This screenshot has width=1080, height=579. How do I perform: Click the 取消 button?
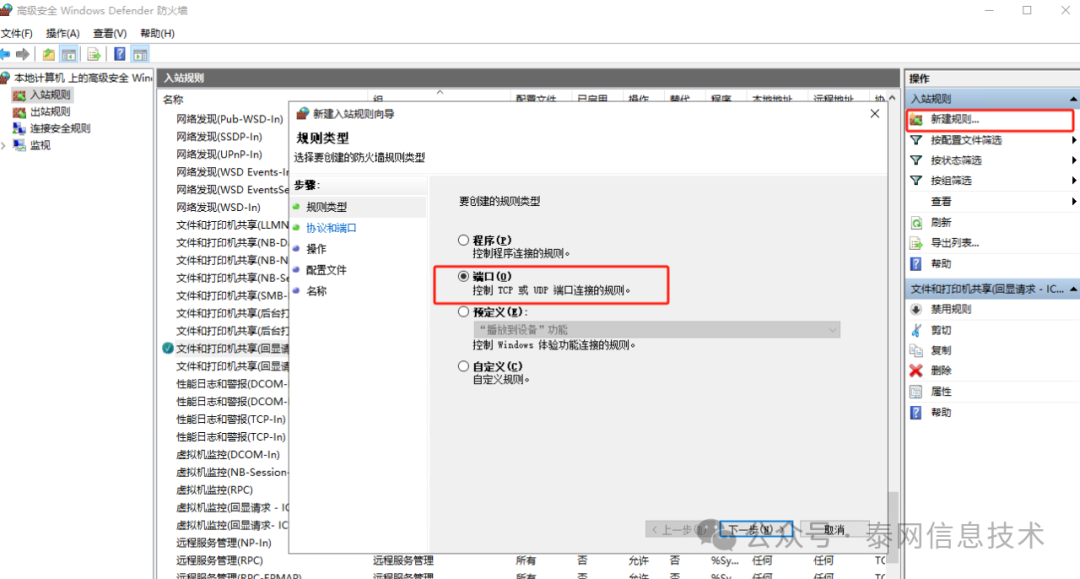pyautogui.click(x=835, y=529)
